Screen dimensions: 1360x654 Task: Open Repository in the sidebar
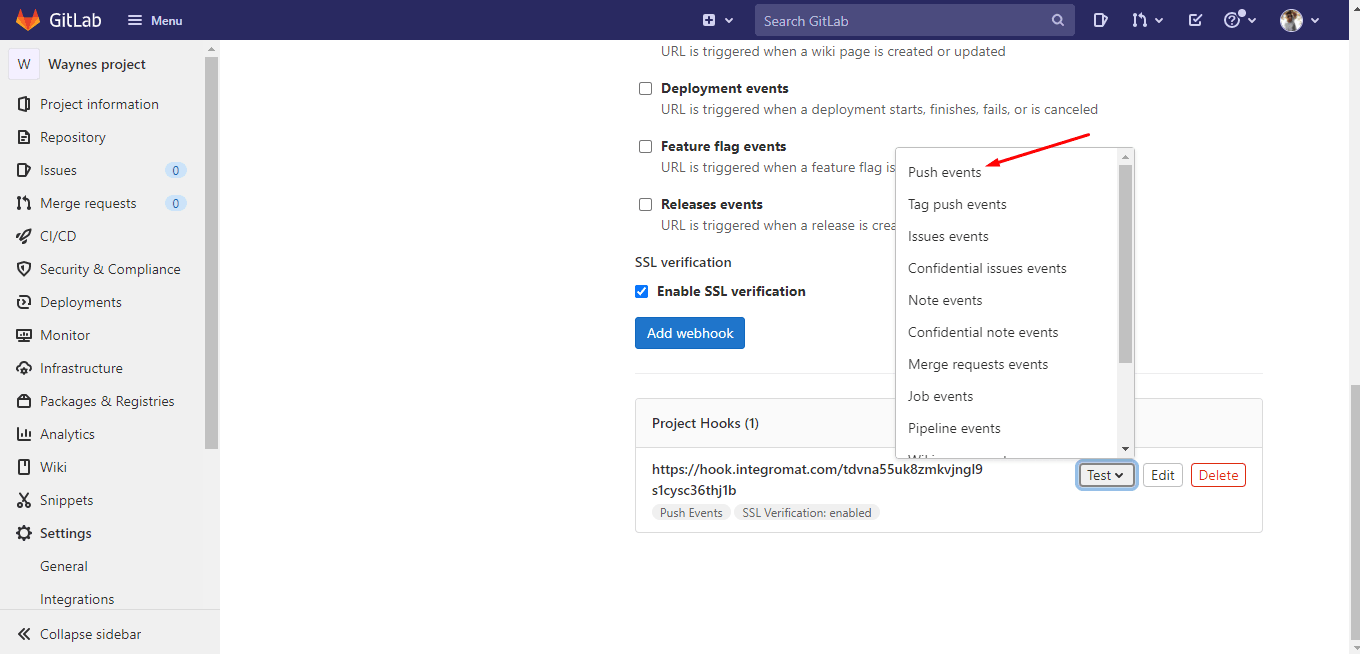tap(72, 137)
